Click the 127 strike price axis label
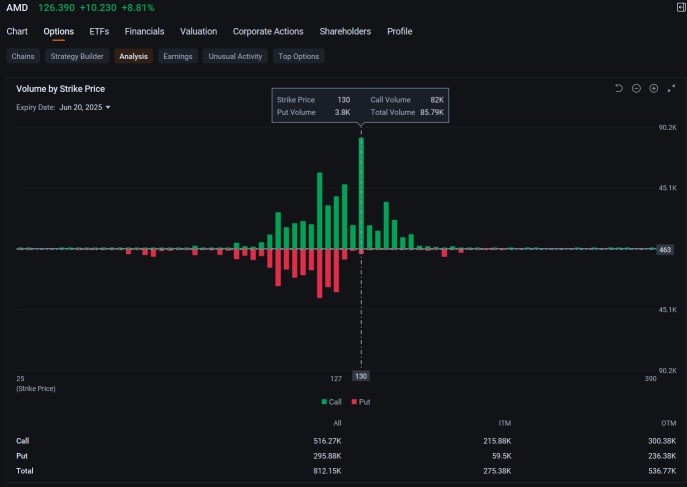The height and width of the screenshot is (487, 687). click(336, 378)
